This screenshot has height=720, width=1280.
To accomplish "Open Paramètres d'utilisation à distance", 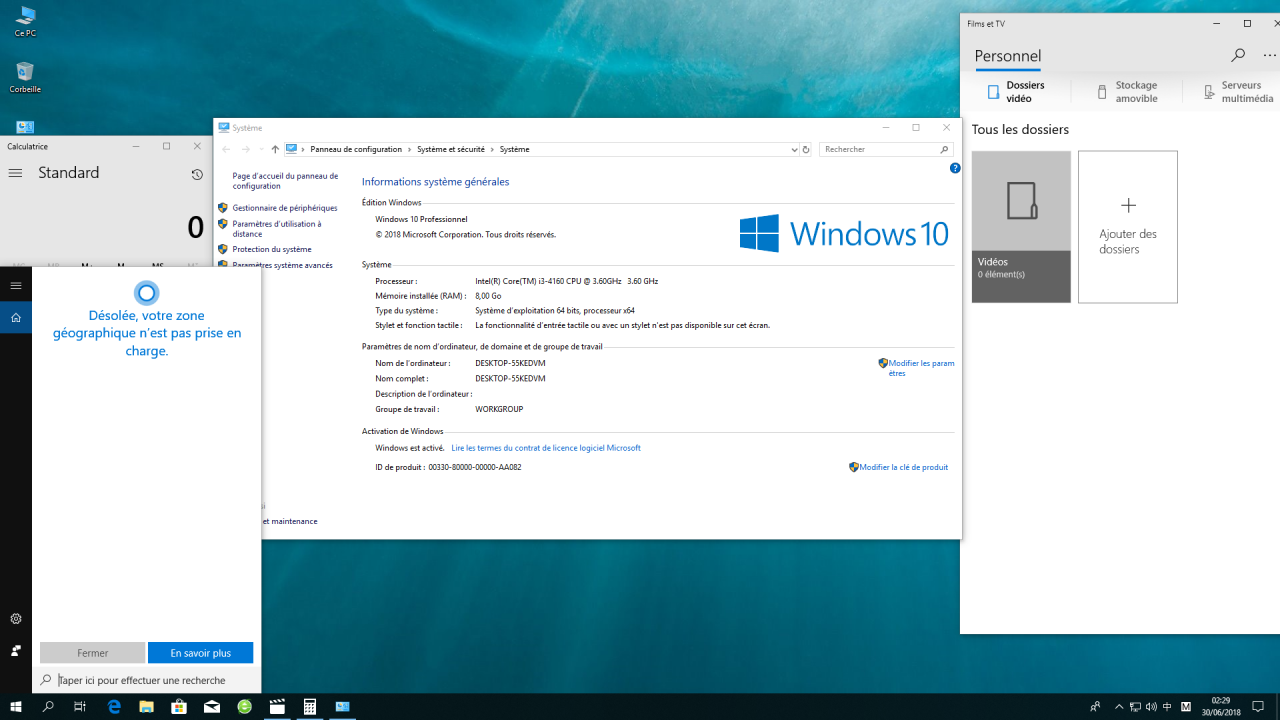I will 277,229.
